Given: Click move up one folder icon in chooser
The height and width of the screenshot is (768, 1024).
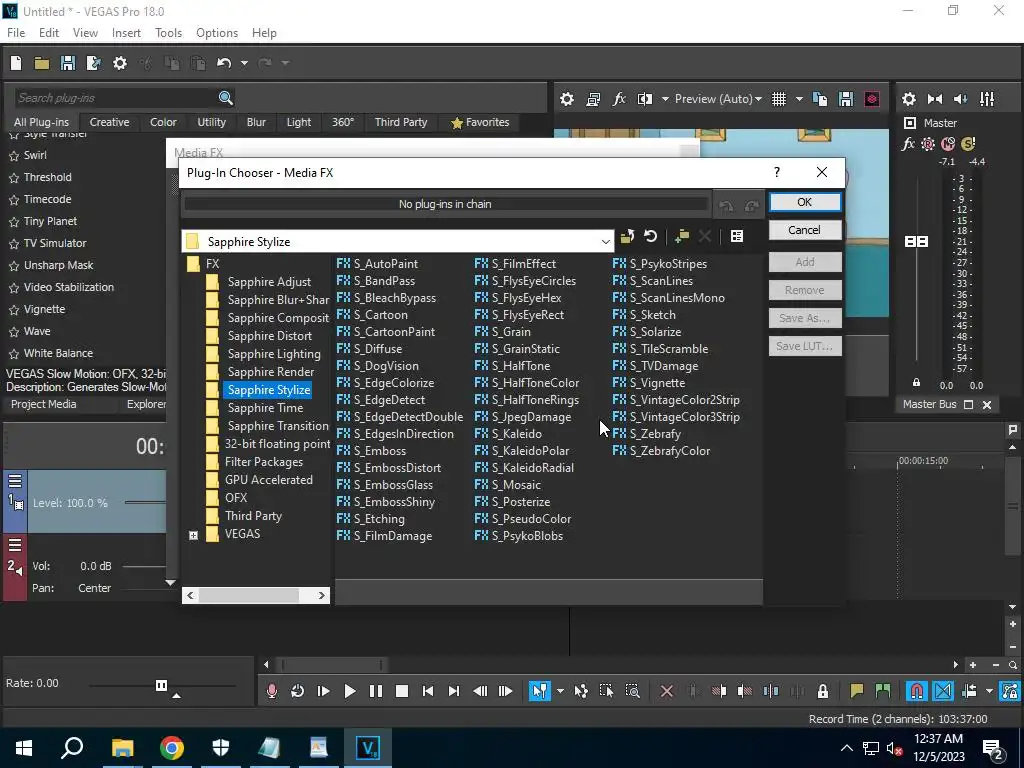Looking at the screenshot, I should coord(627,236).
